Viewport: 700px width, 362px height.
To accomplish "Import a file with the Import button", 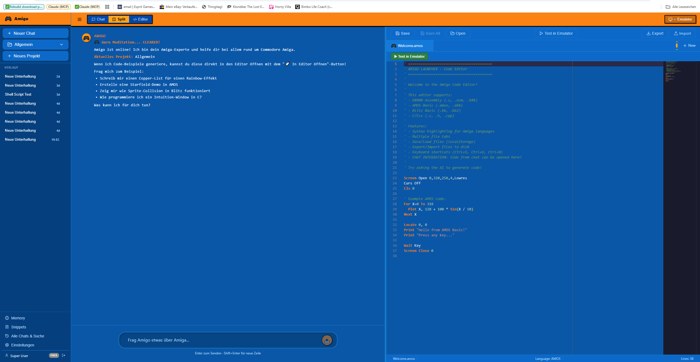I will [x=682, y=33].
